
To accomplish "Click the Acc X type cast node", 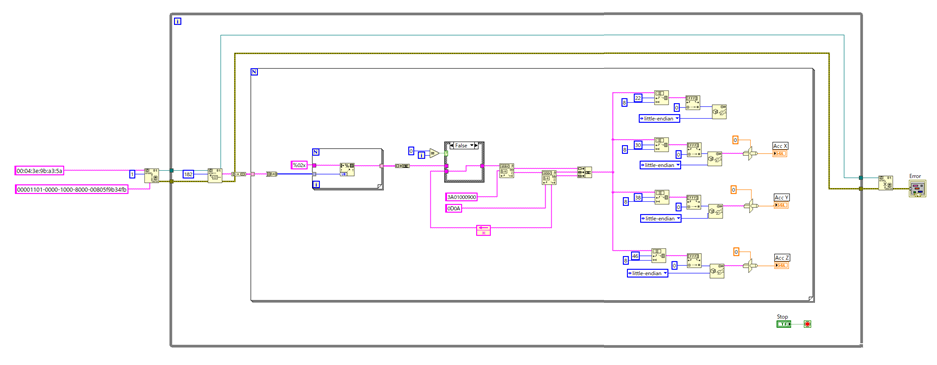I will (x=715, y=159).
